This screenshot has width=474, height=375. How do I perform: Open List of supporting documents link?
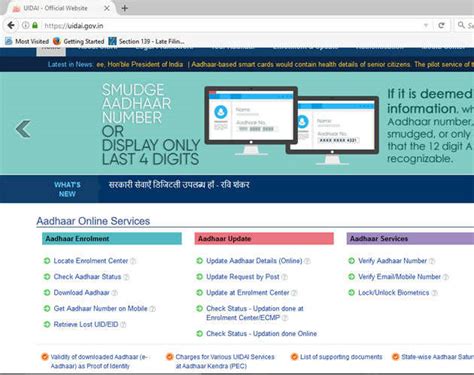pyautogui.click(x=341, y=357)
